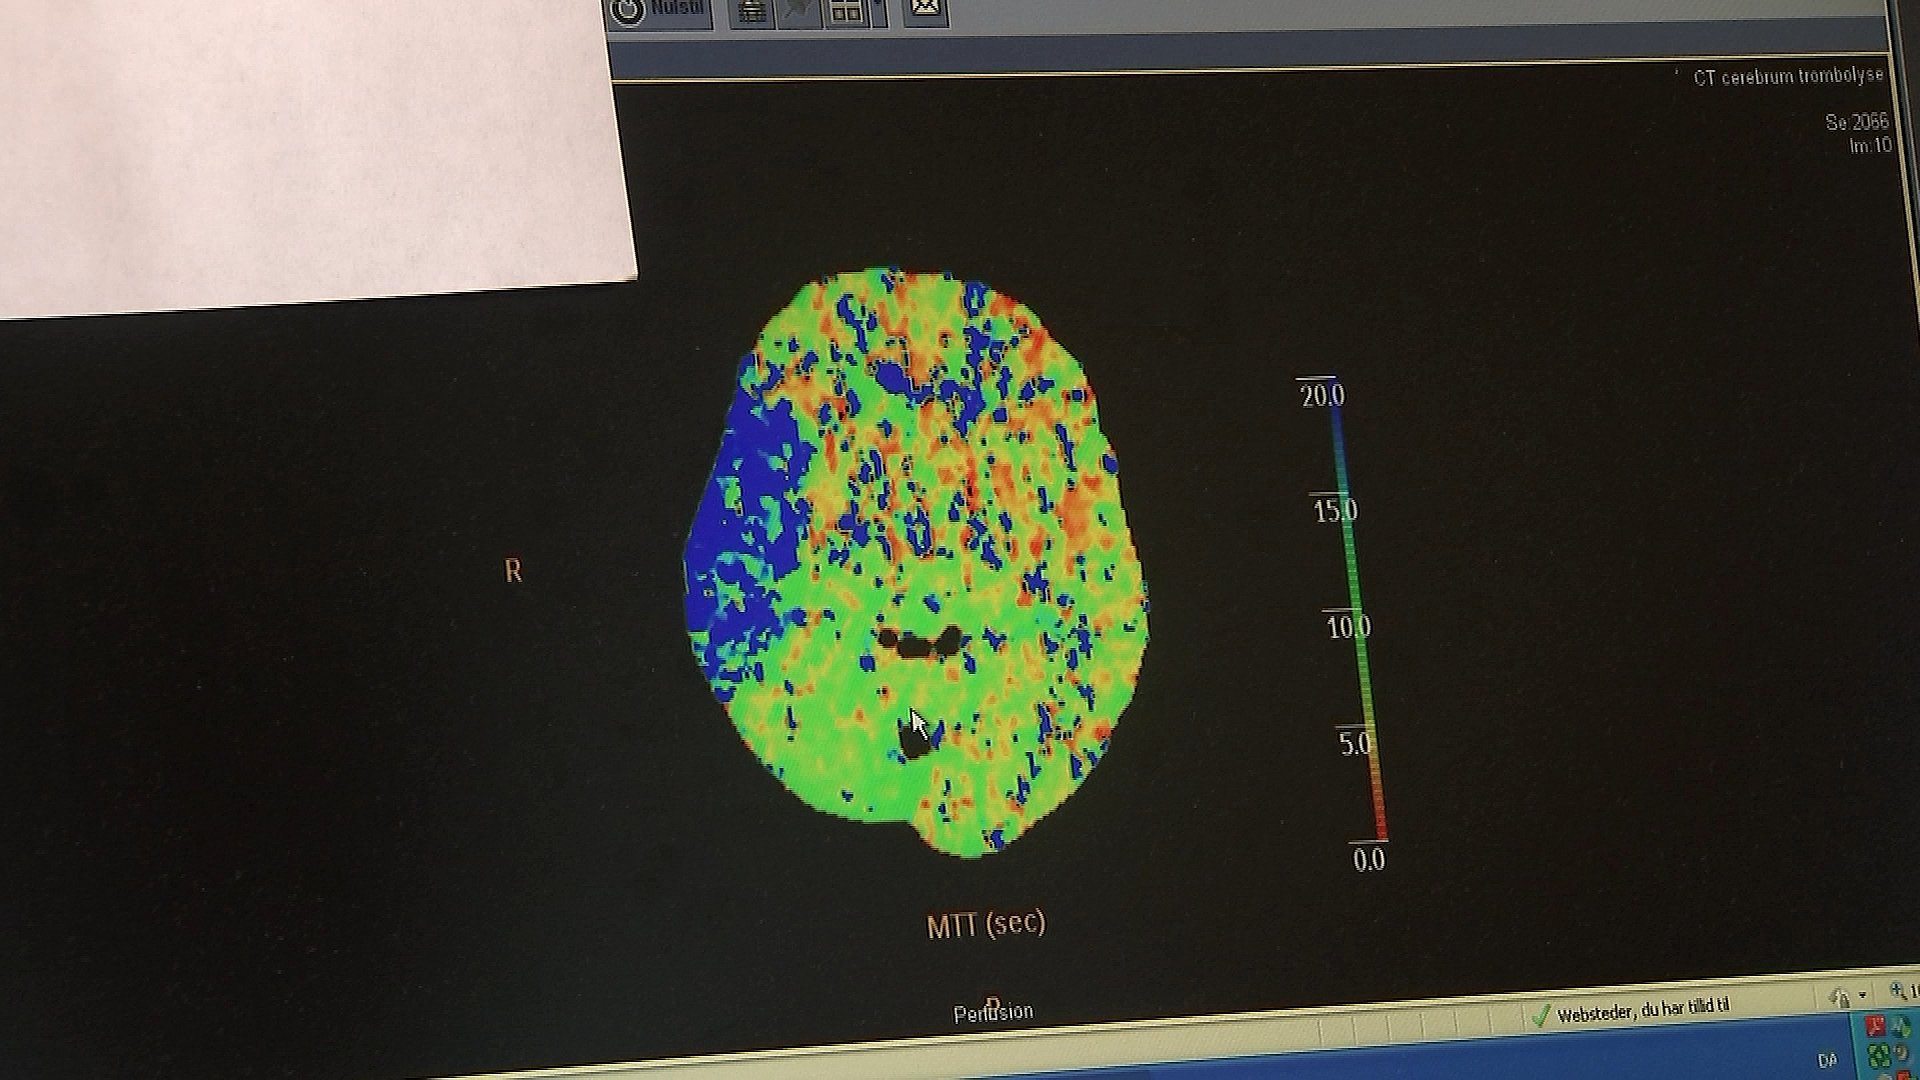1920x1080 pixels.
Task: Open the dropdown arrow beside the status bar icon
Action: point(1862,996)
